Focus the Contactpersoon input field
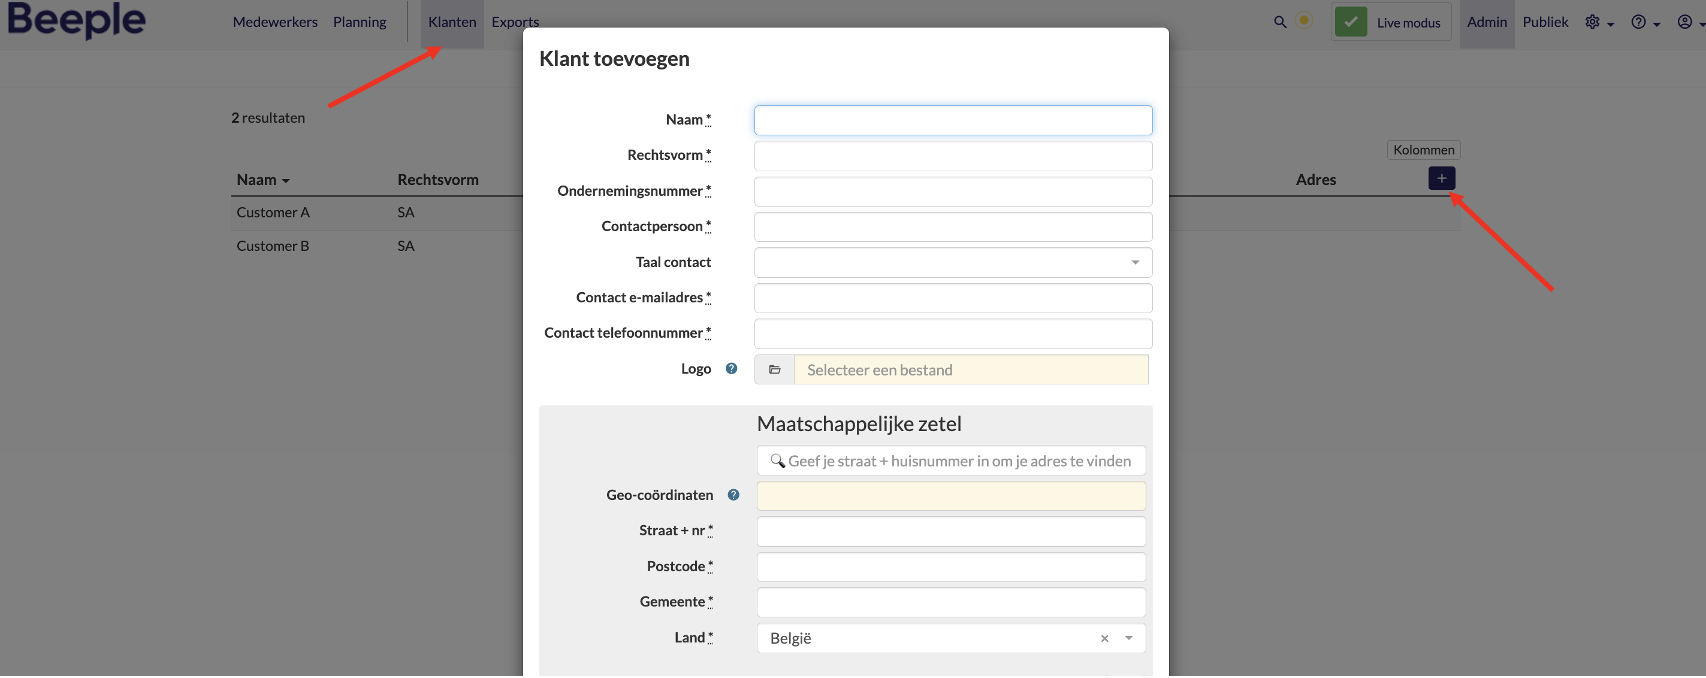This screenshot has width=1706, height=678. click(953, 227)
